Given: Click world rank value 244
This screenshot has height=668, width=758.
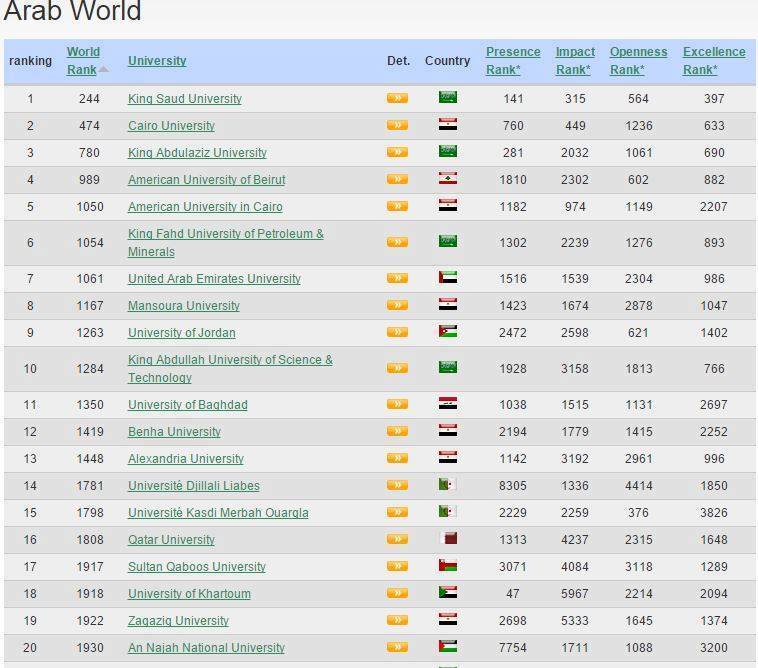Looking at the screenshot, I should coord(89,99).
